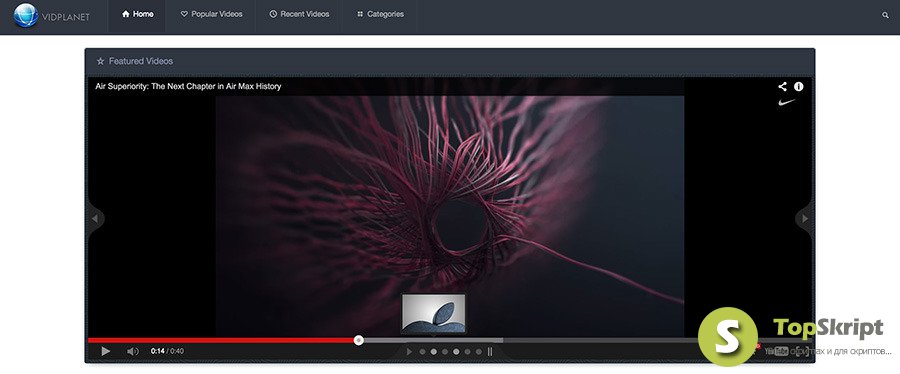
Task: Go to next featured video arrow
Action: [x=805, y=219]
